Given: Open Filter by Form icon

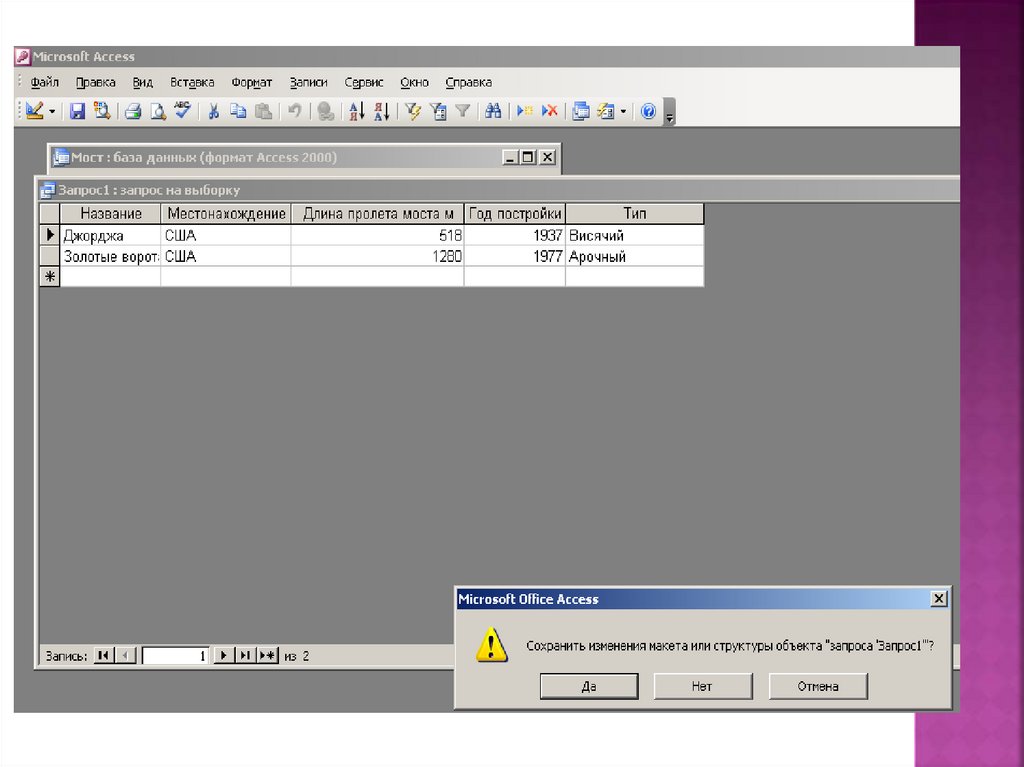Looking at the screenshot, I should (x=438, y=111).
